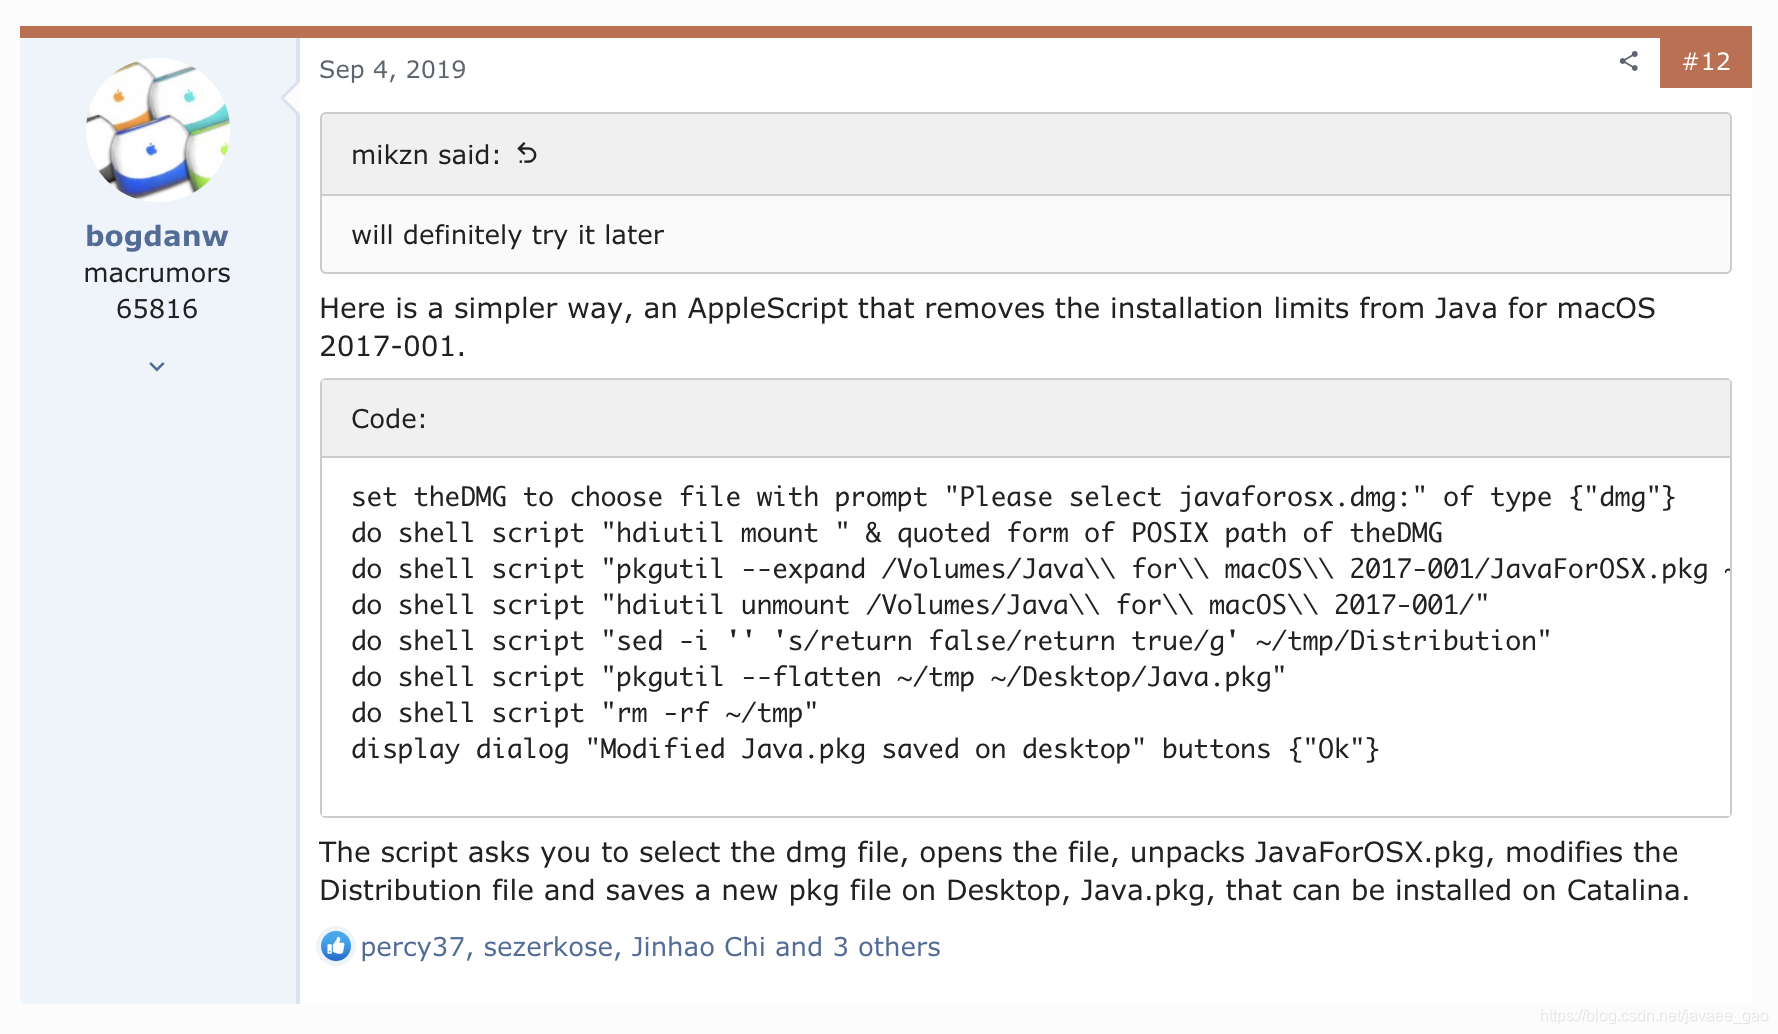Click the 'Sep 4, 2019' post date

click(392, 70)
